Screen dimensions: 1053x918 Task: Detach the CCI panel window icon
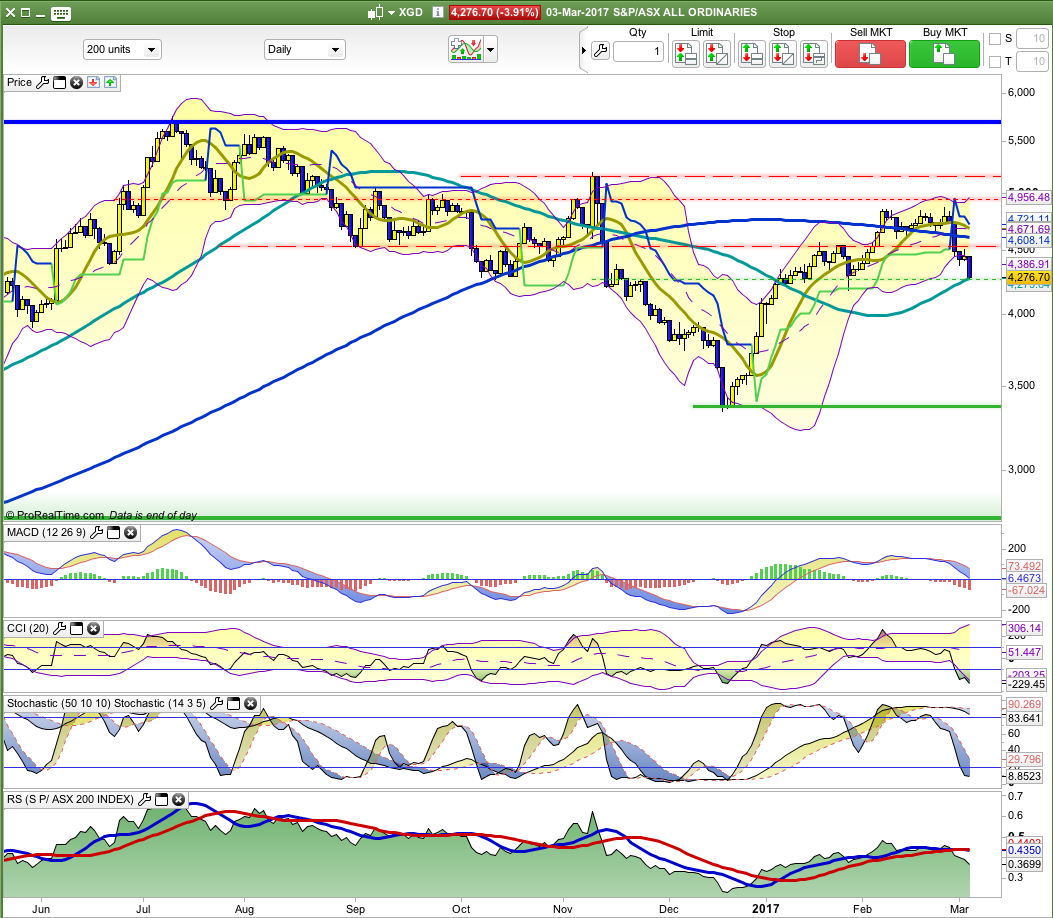(x=77, y=629)
